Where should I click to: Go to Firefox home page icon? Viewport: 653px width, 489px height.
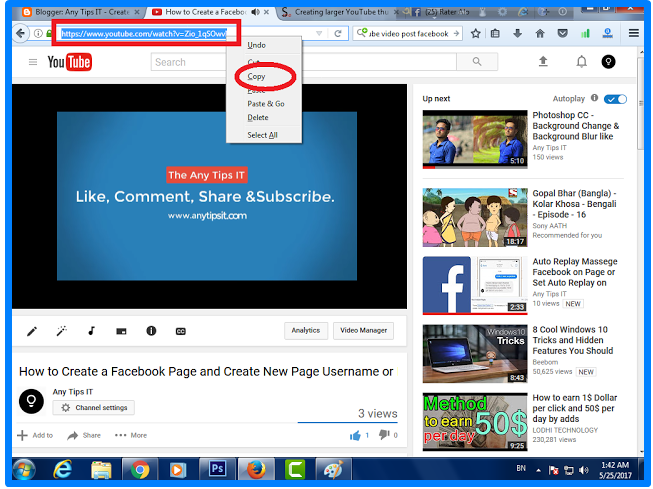click(x=540, y=33)
